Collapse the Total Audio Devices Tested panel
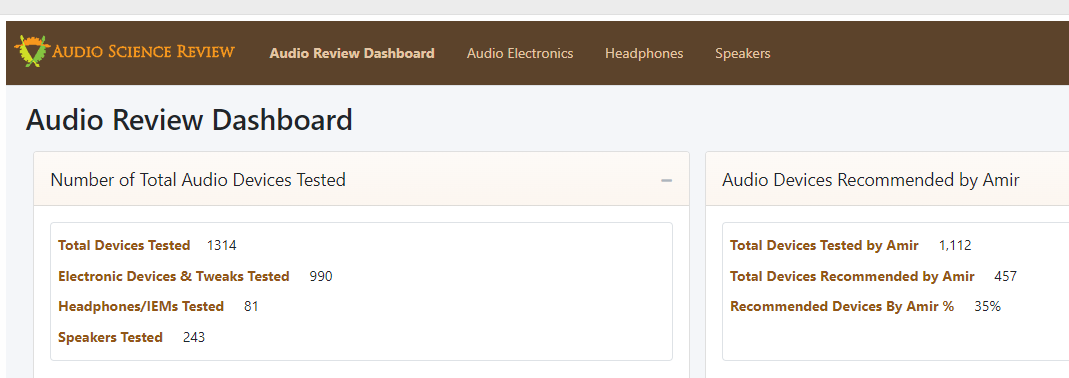 [x=666, y=180]
